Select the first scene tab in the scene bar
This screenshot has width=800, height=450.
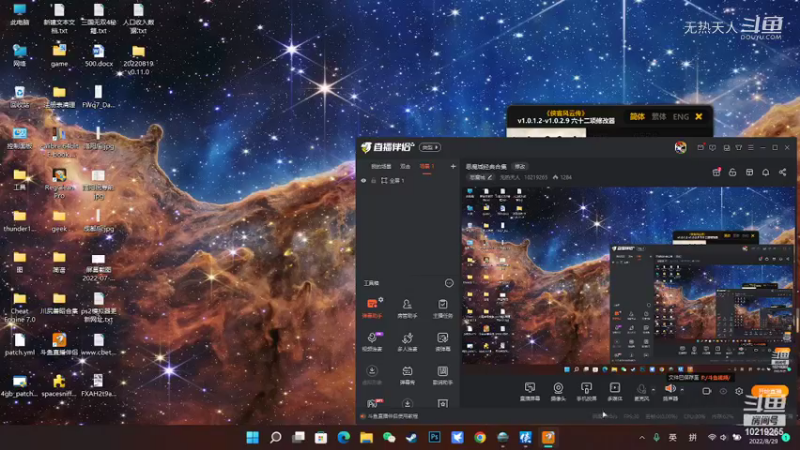click(381, 166)
